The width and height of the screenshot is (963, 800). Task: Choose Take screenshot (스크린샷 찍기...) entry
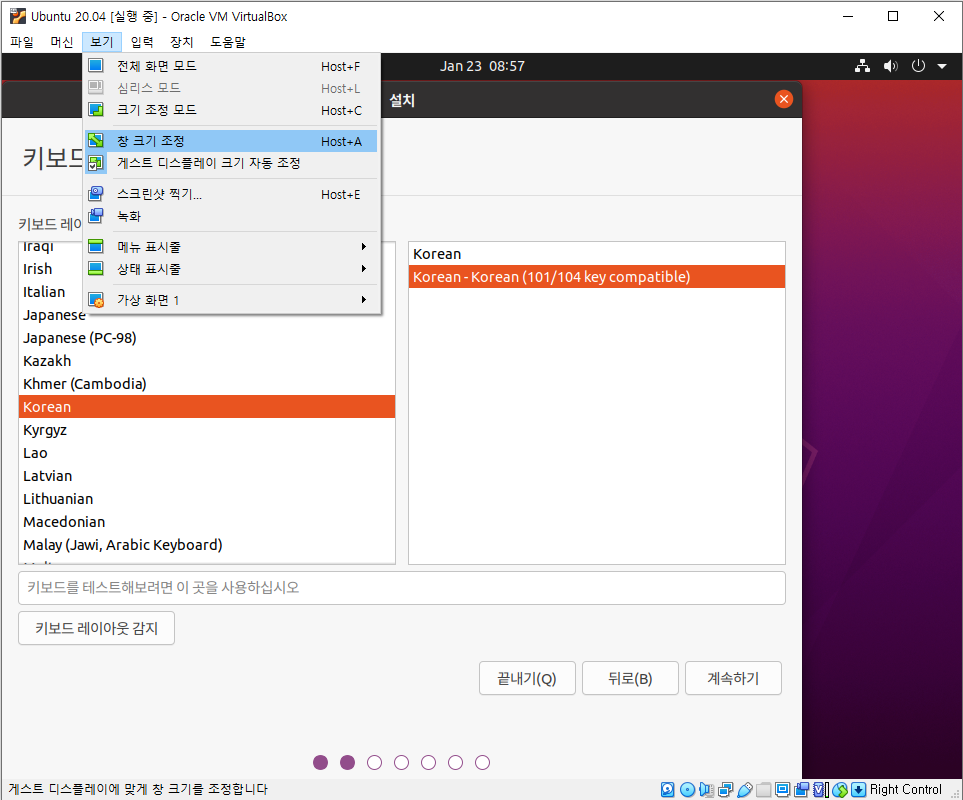click(232, 194)
